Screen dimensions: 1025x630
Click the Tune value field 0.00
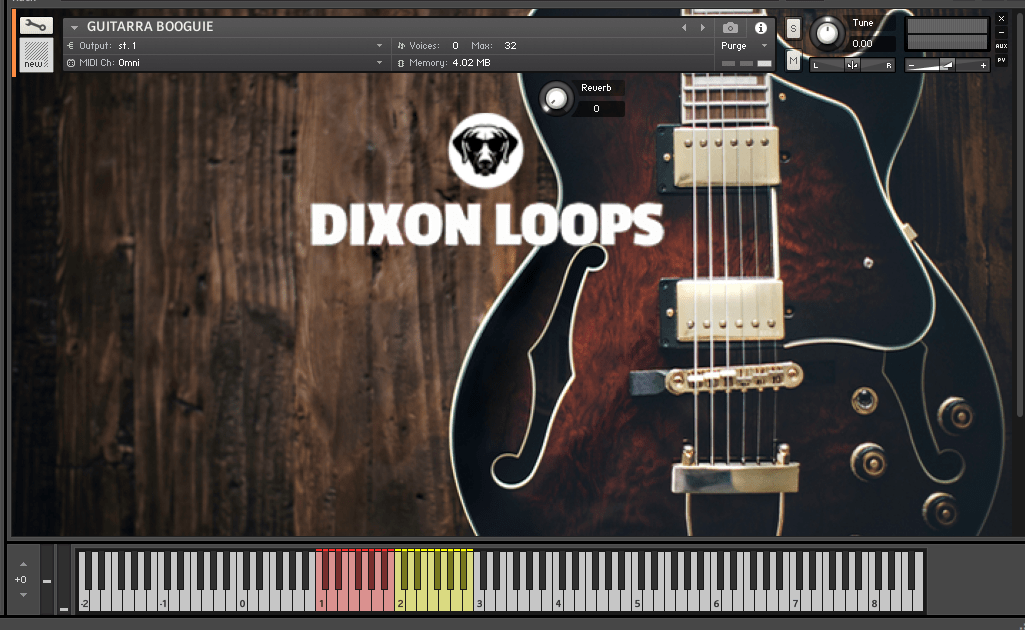click(862, 44)
